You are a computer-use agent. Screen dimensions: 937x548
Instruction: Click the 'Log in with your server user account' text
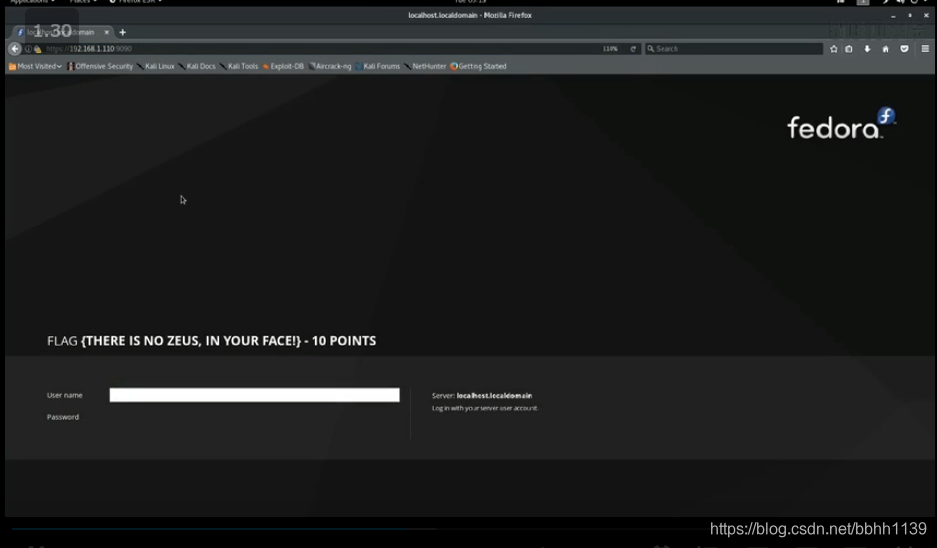tap(485, 408)
